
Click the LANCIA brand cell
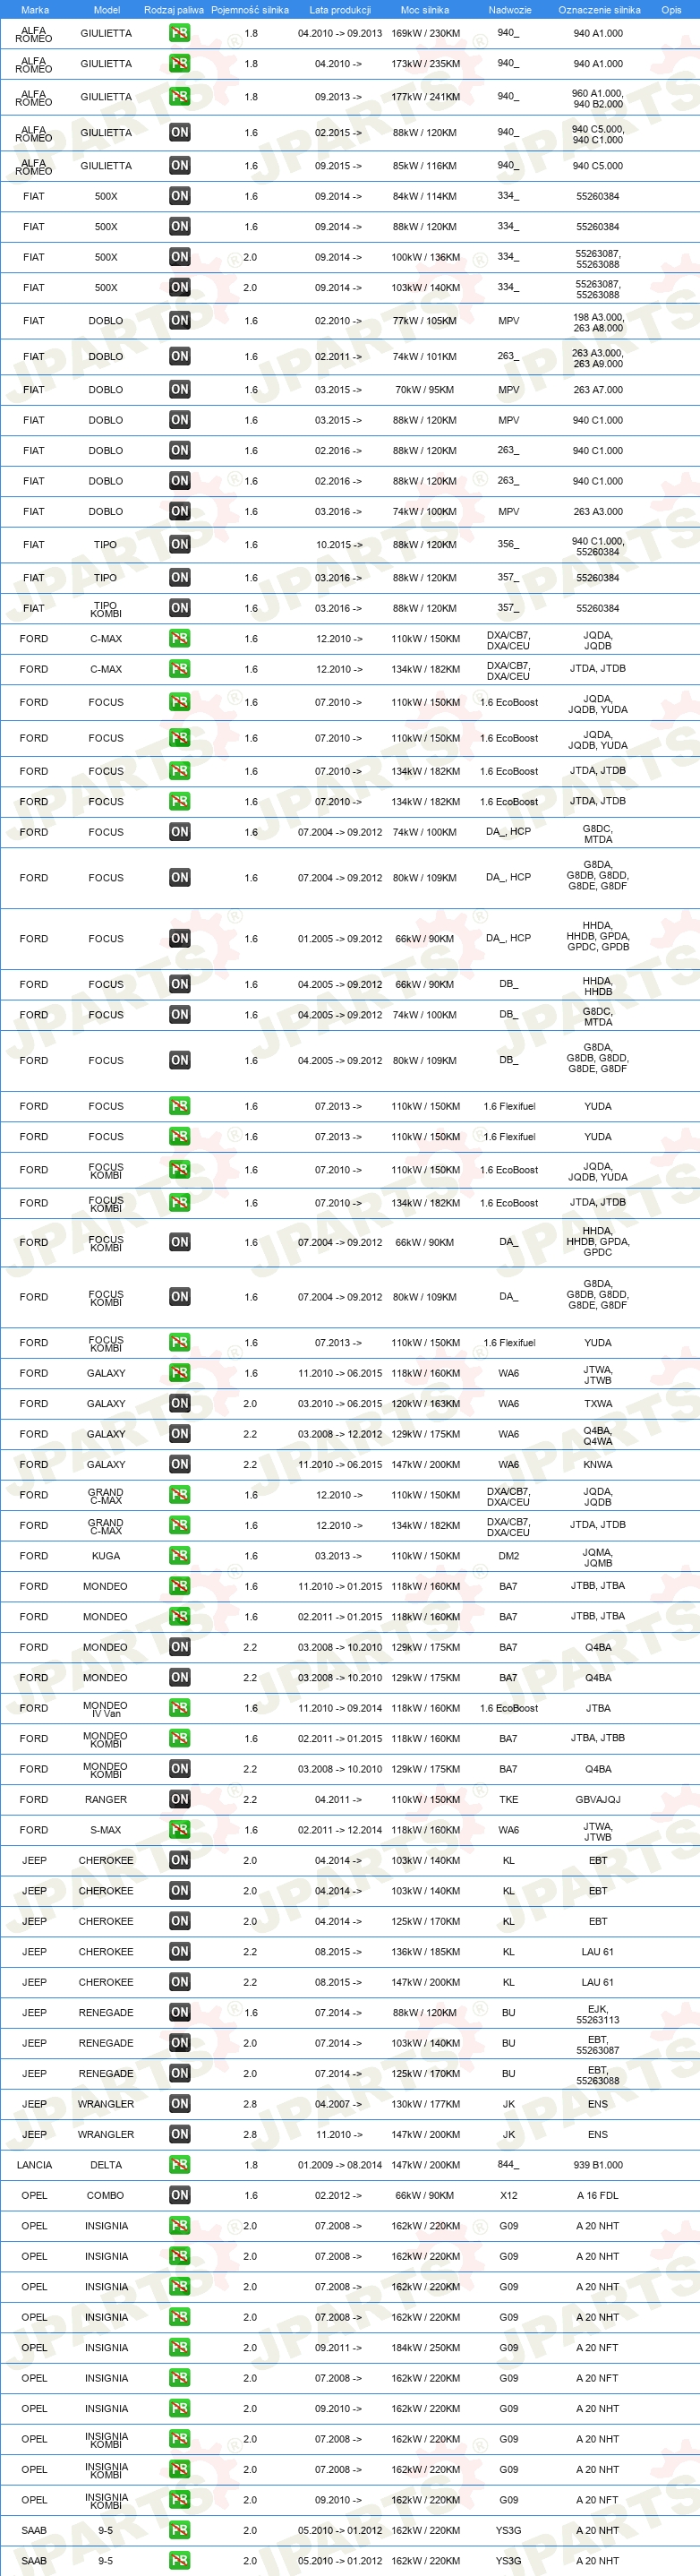coord(35,2165)
